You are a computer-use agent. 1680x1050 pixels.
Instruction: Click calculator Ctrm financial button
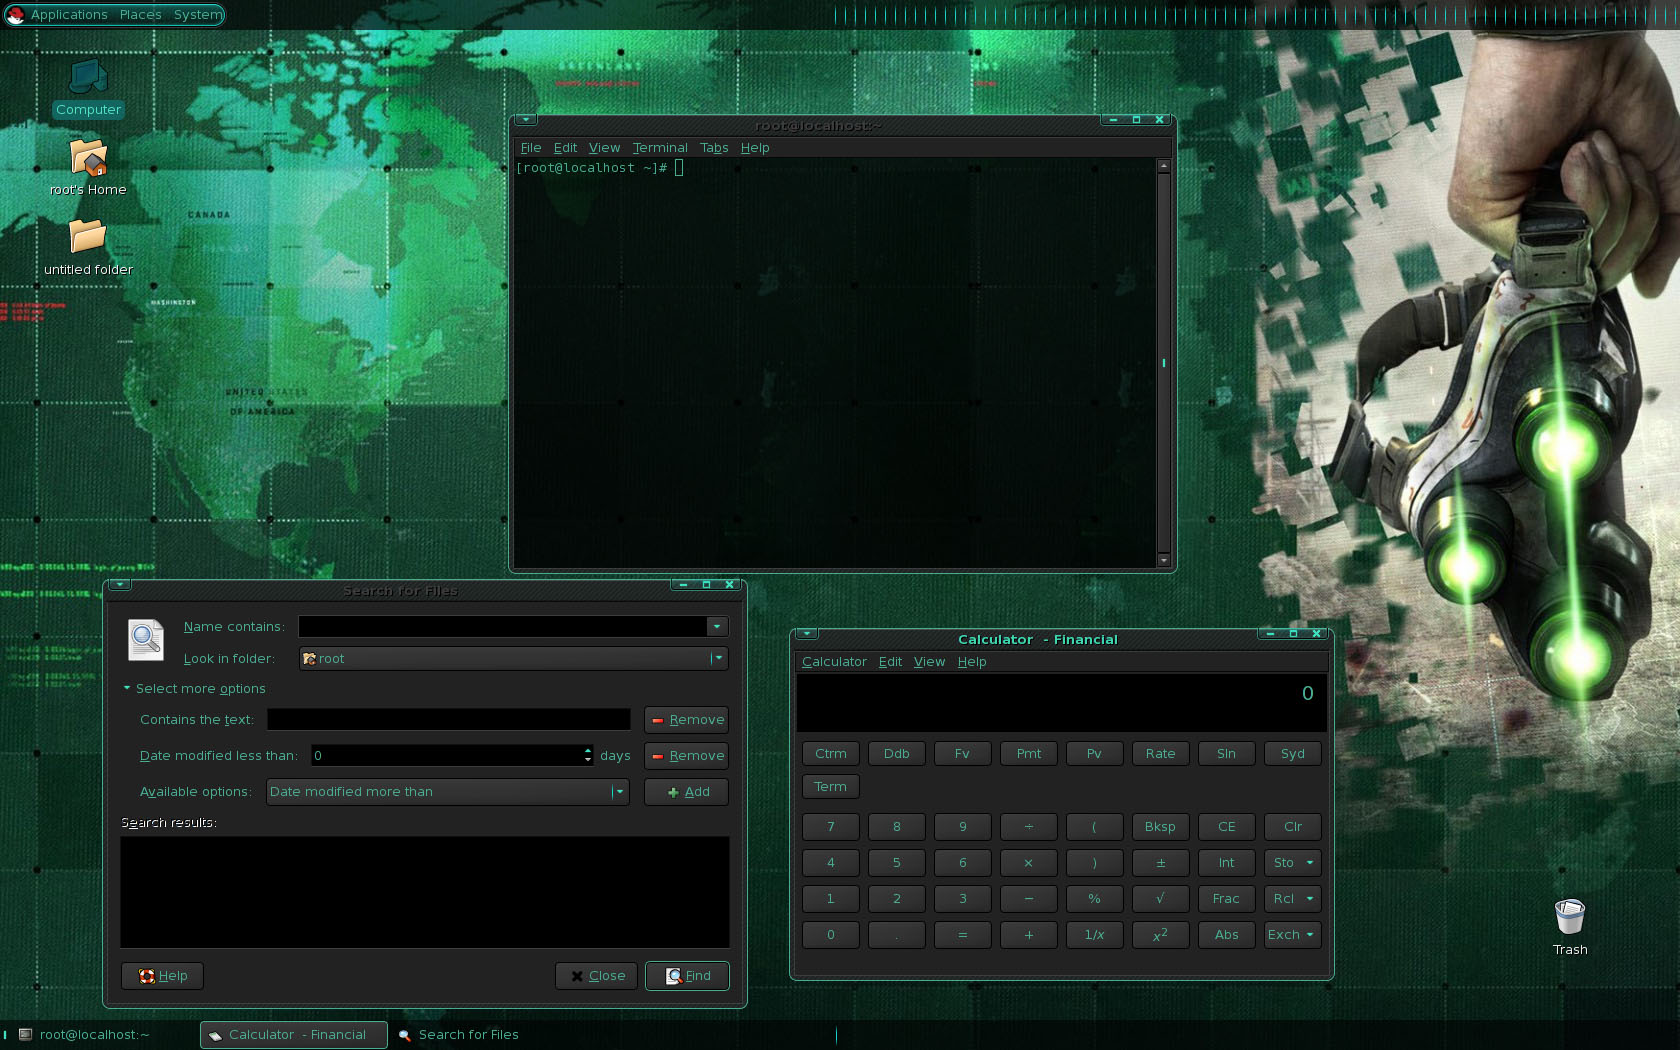coord(830,754)
